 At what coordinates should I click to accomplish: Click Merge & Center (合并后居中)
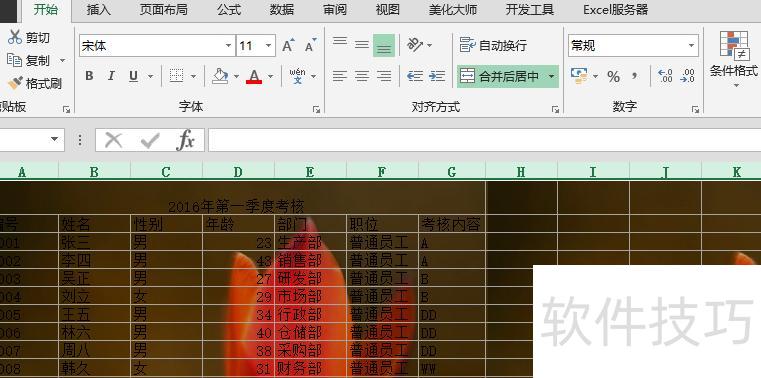click(x=500, y=77)
